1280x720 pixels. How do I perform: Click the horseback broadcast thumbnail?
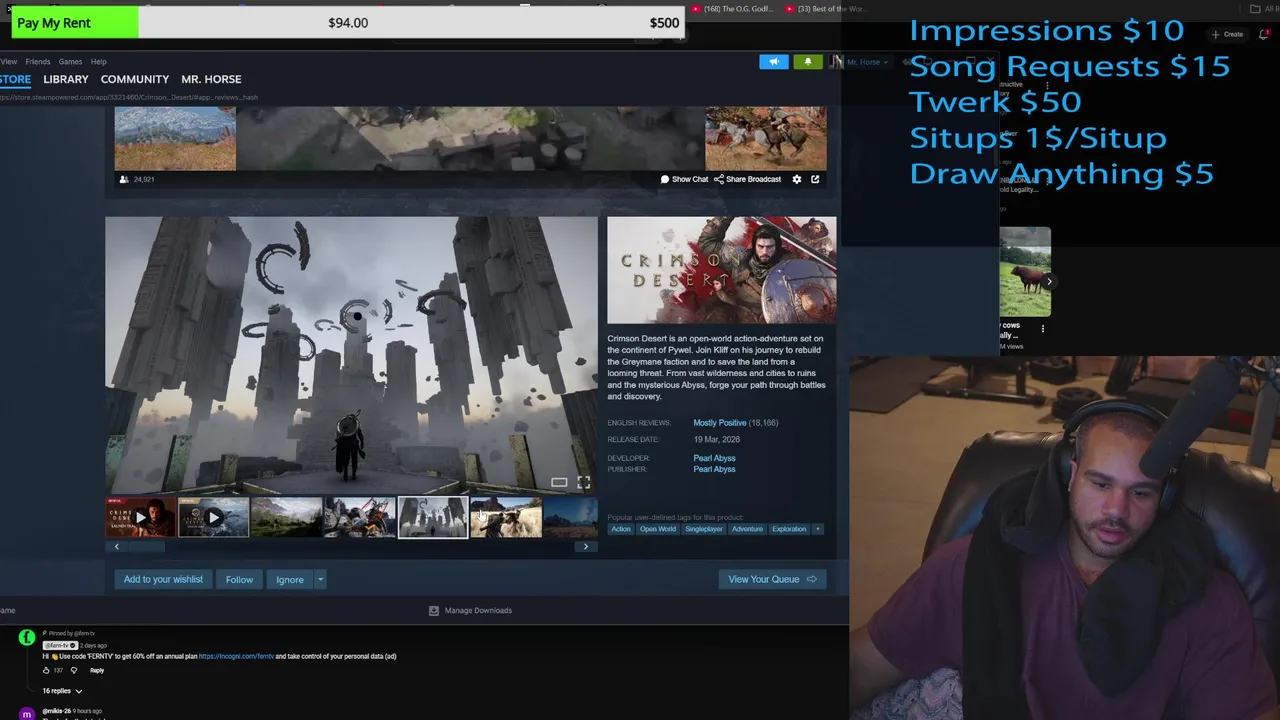pos(766,138)
